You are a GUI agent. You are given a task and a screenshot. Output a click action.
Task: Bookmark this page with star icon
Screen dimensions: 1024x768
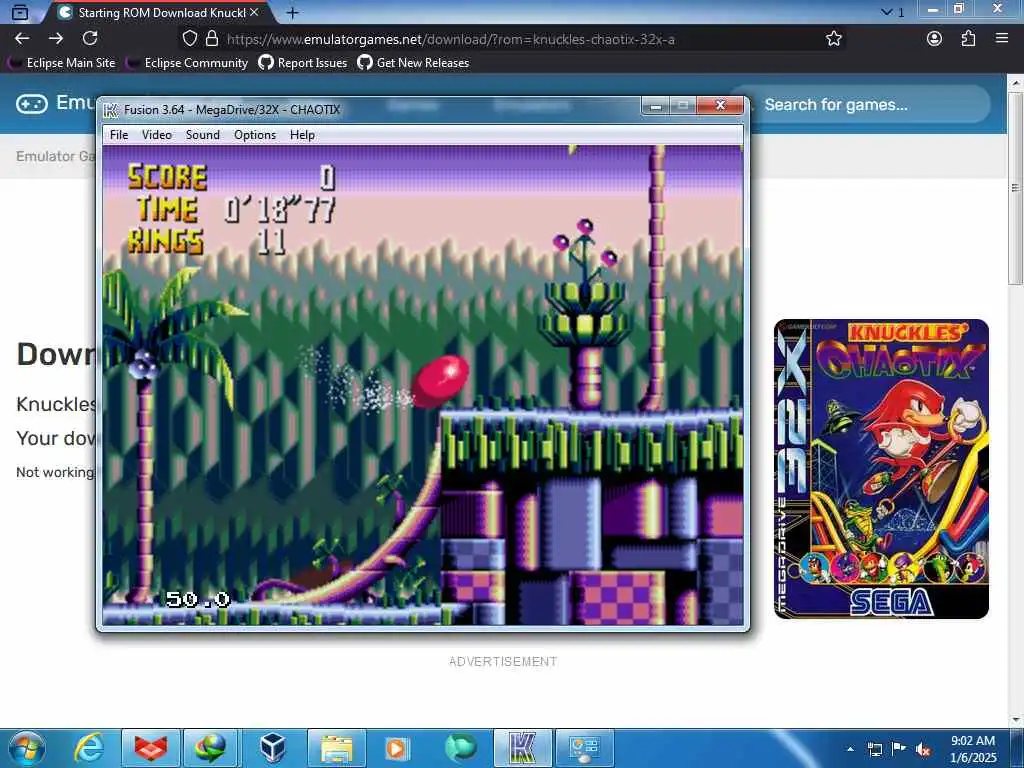[x=833, y=39]
